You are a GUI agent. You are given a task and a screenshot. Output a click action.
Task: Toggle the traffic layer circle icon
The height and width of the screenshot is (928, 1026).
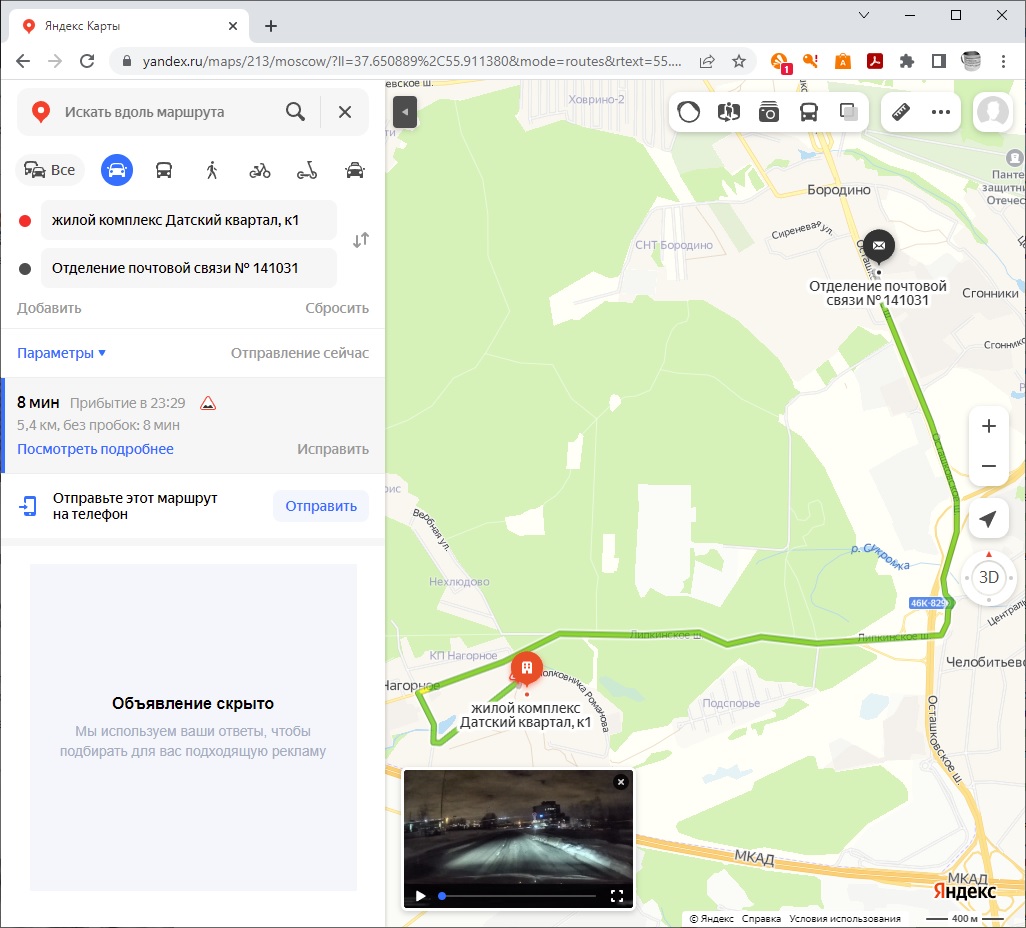pos(688,113)
